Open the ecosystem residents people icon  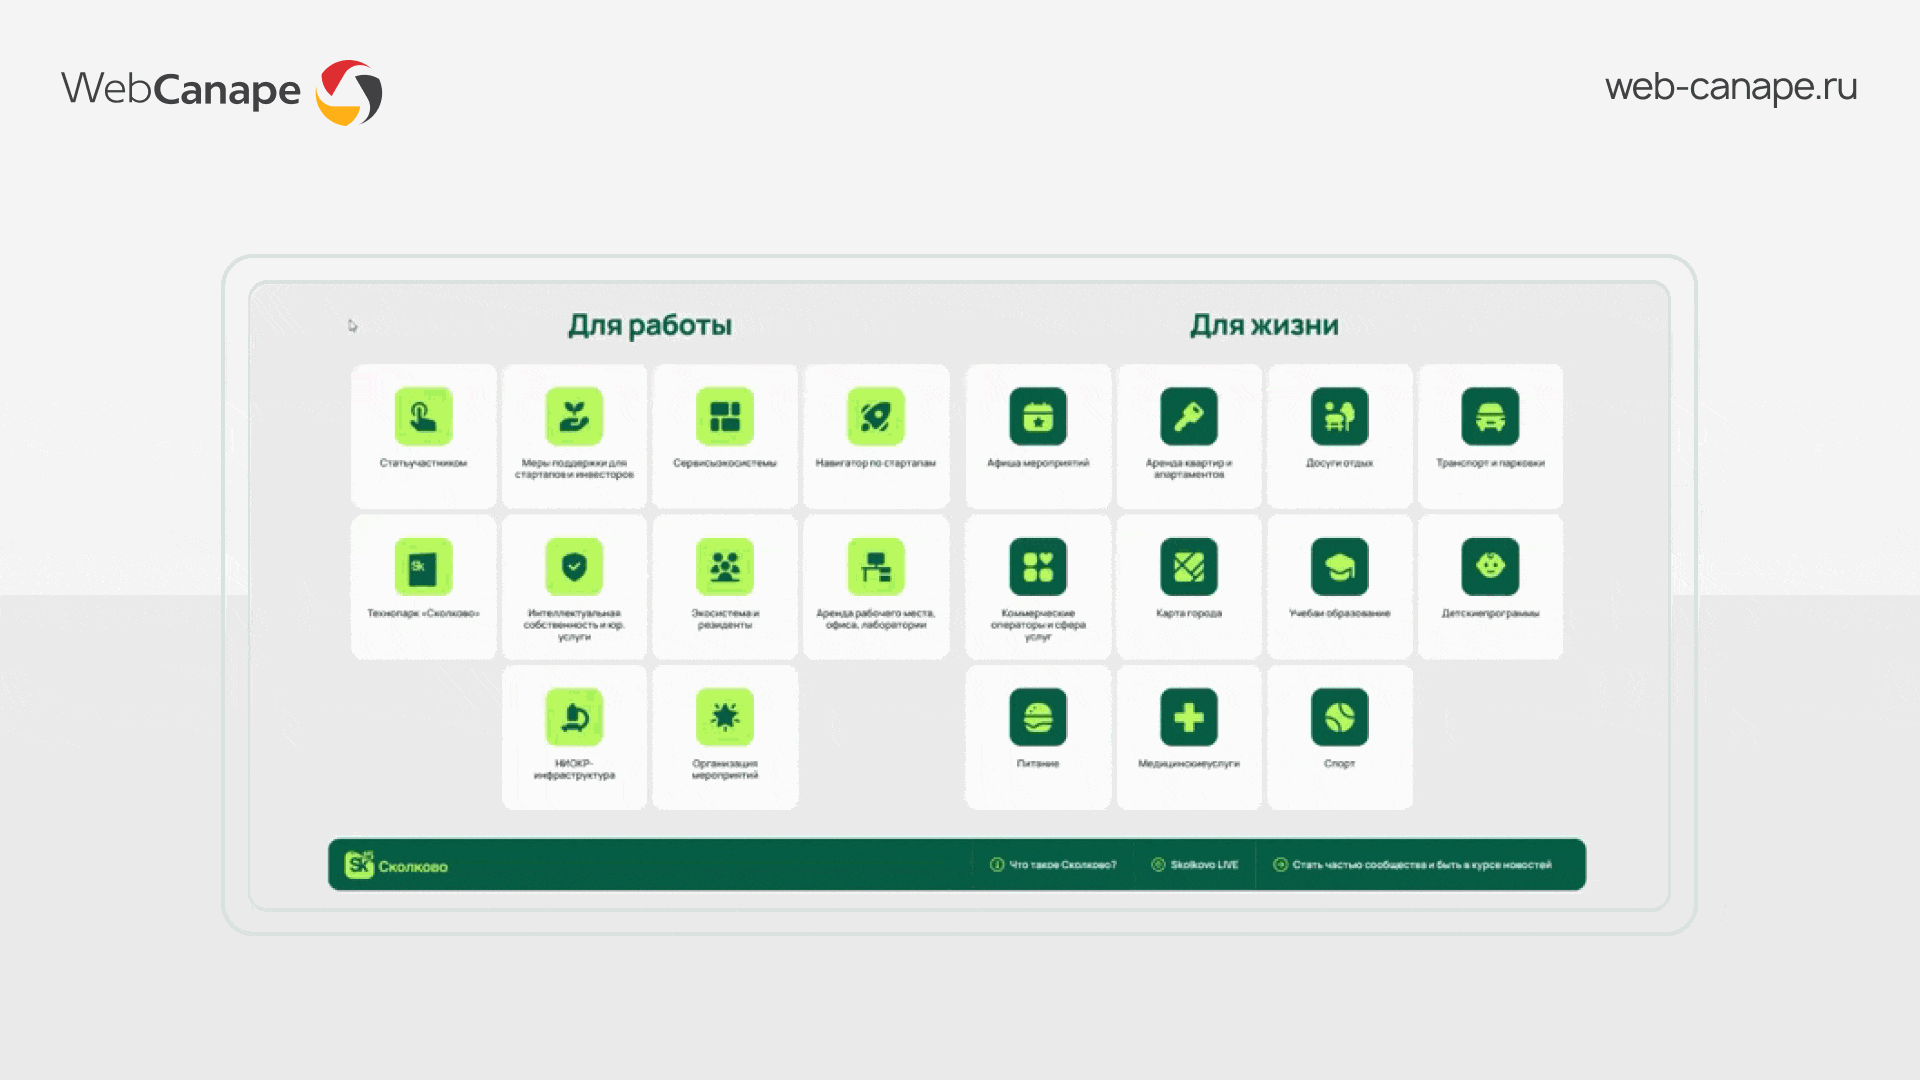click(725, 567)
